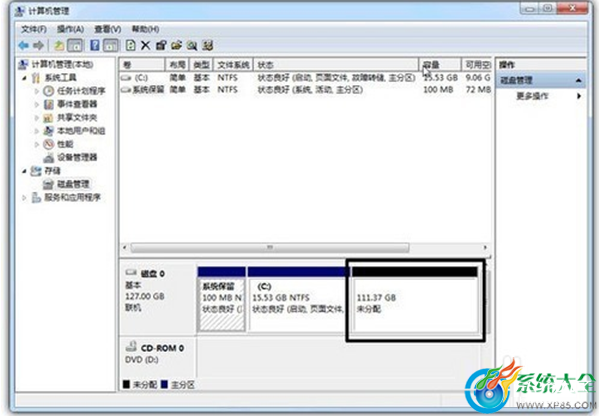Click the magnifier search toolbar icon
The width and height of the screenshot is (599, 416).
(x=192, y=46)
